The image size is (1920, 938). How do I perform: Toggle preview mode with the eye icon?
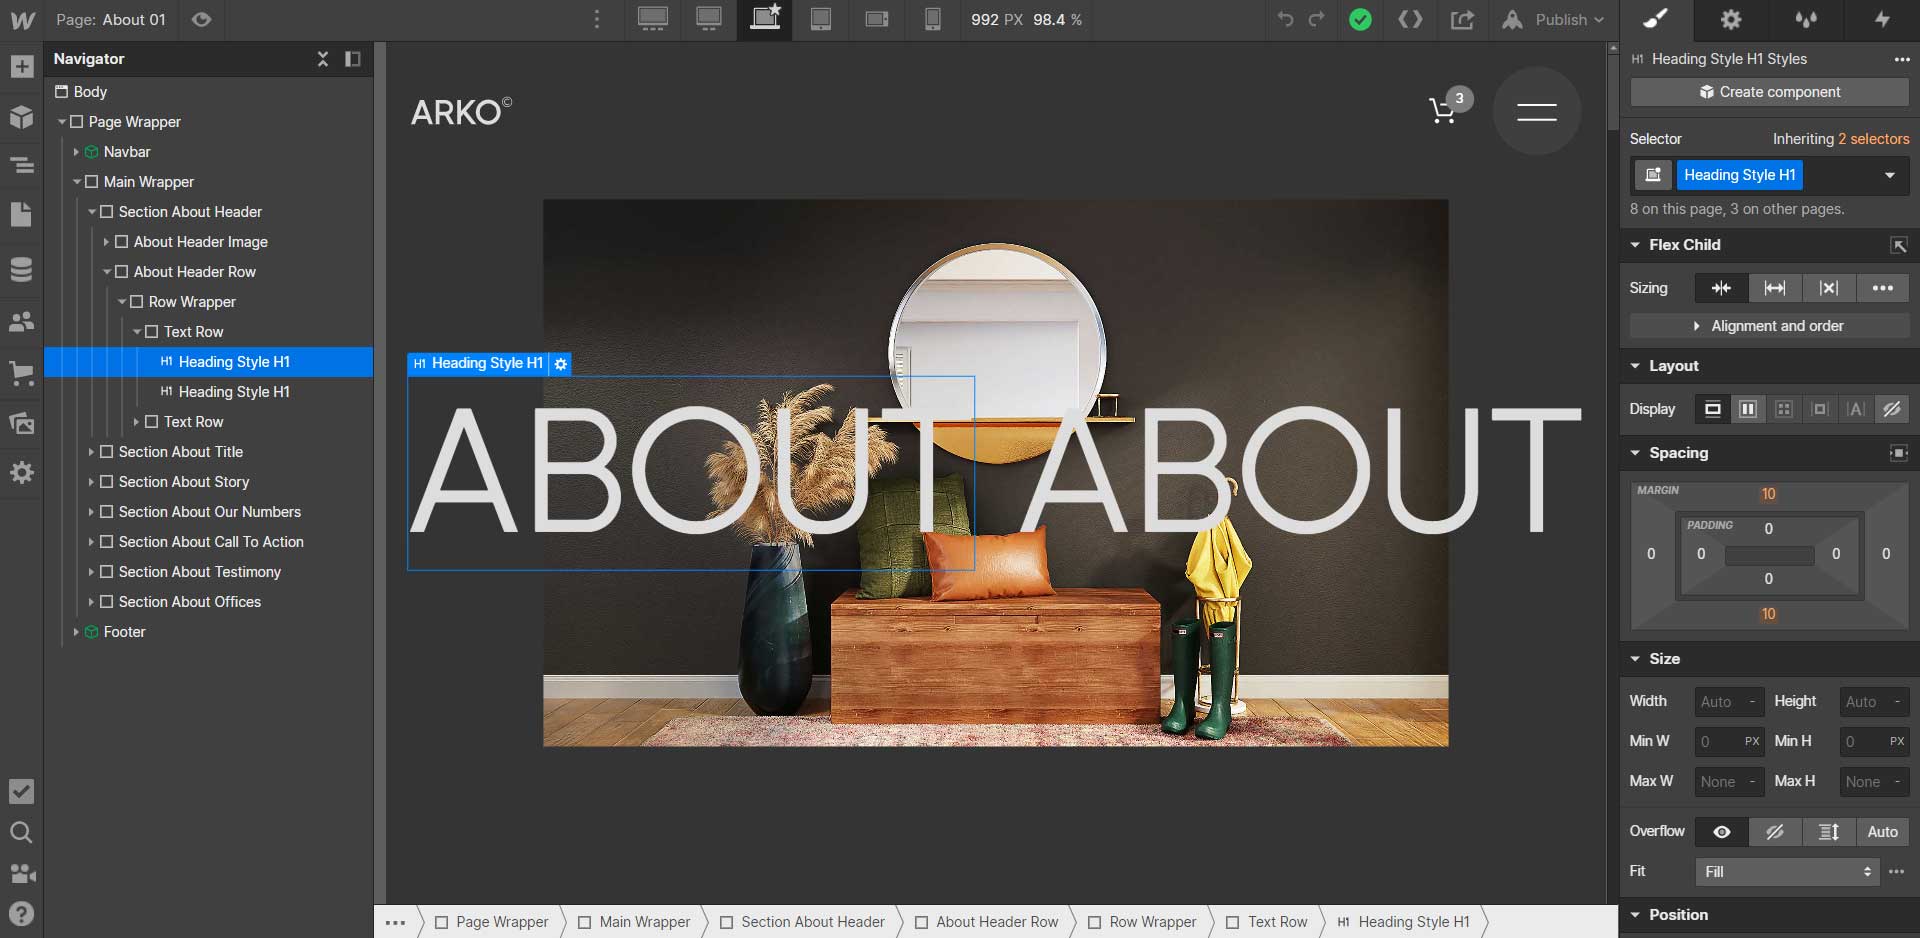(x=201, y=19)
